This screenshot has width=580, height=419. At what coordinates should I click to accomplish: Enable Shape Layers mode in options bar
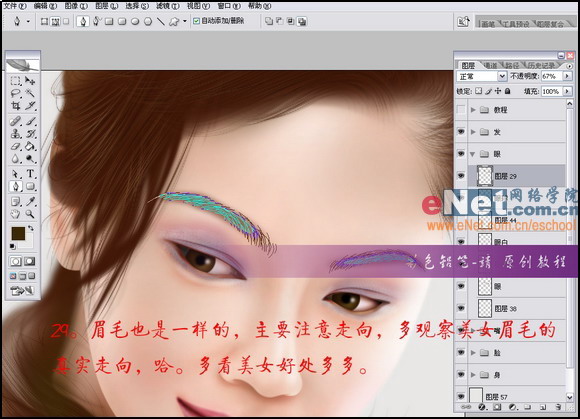point(44,21)
